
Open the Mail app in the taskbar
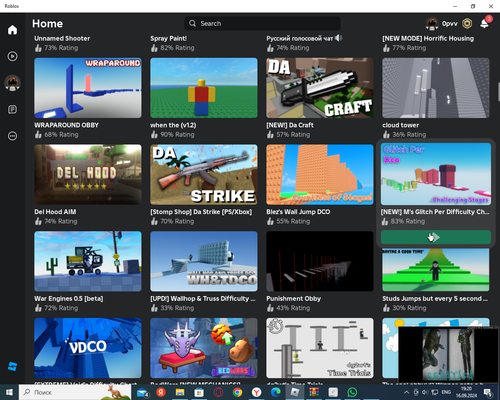(142, 392)
